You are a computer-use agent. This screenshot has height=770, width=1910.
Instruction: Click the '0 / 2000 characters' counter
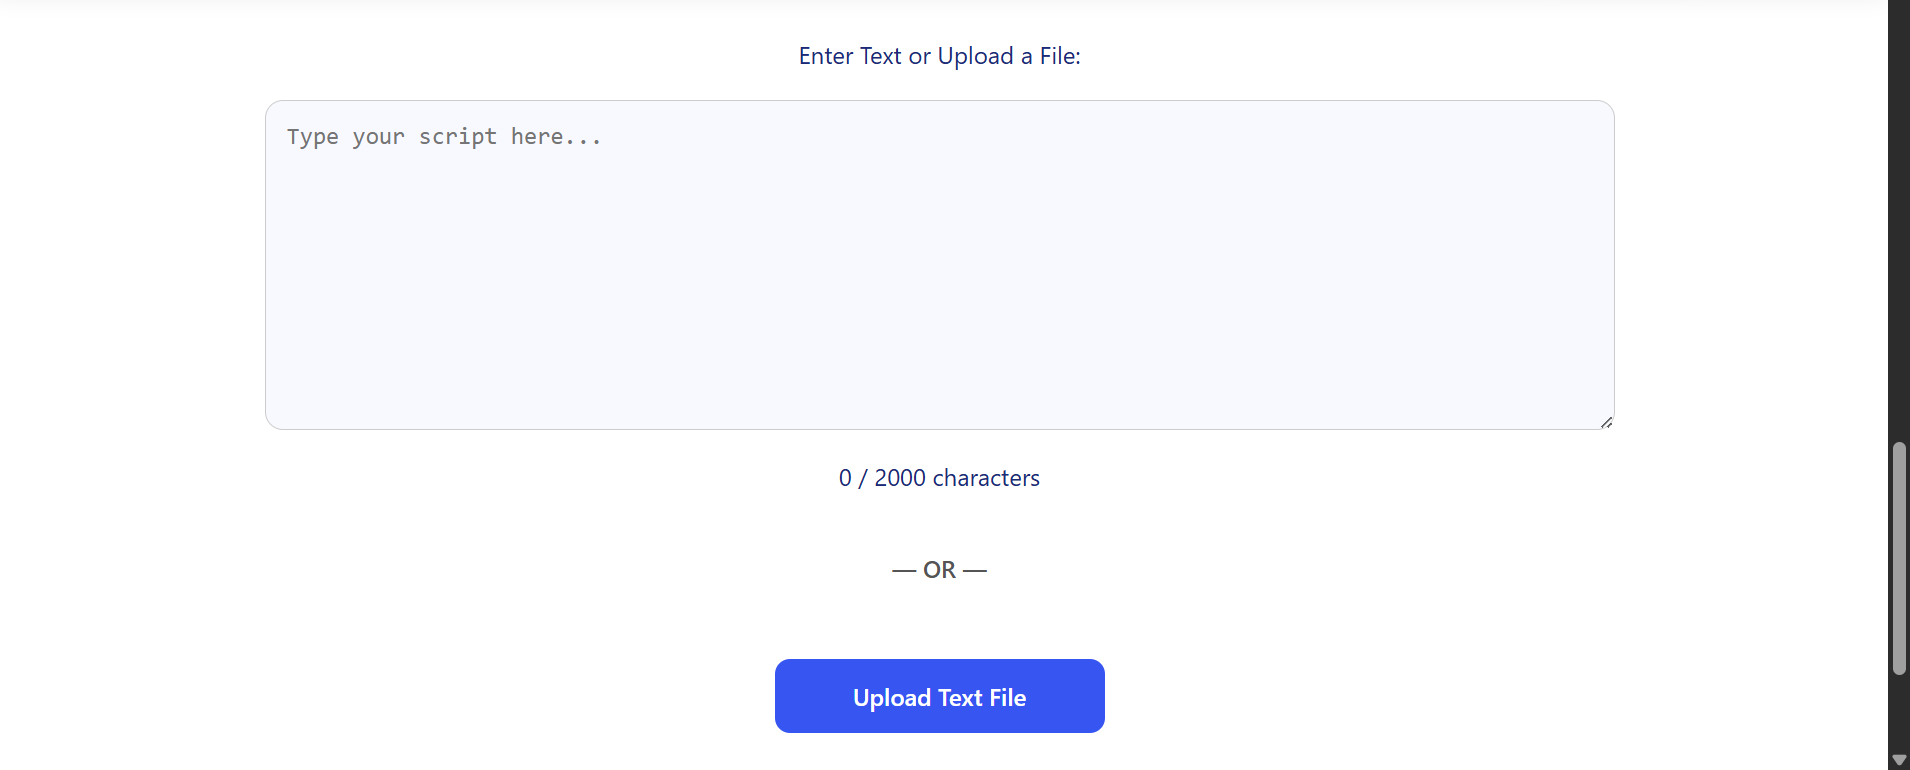(938, 478)
